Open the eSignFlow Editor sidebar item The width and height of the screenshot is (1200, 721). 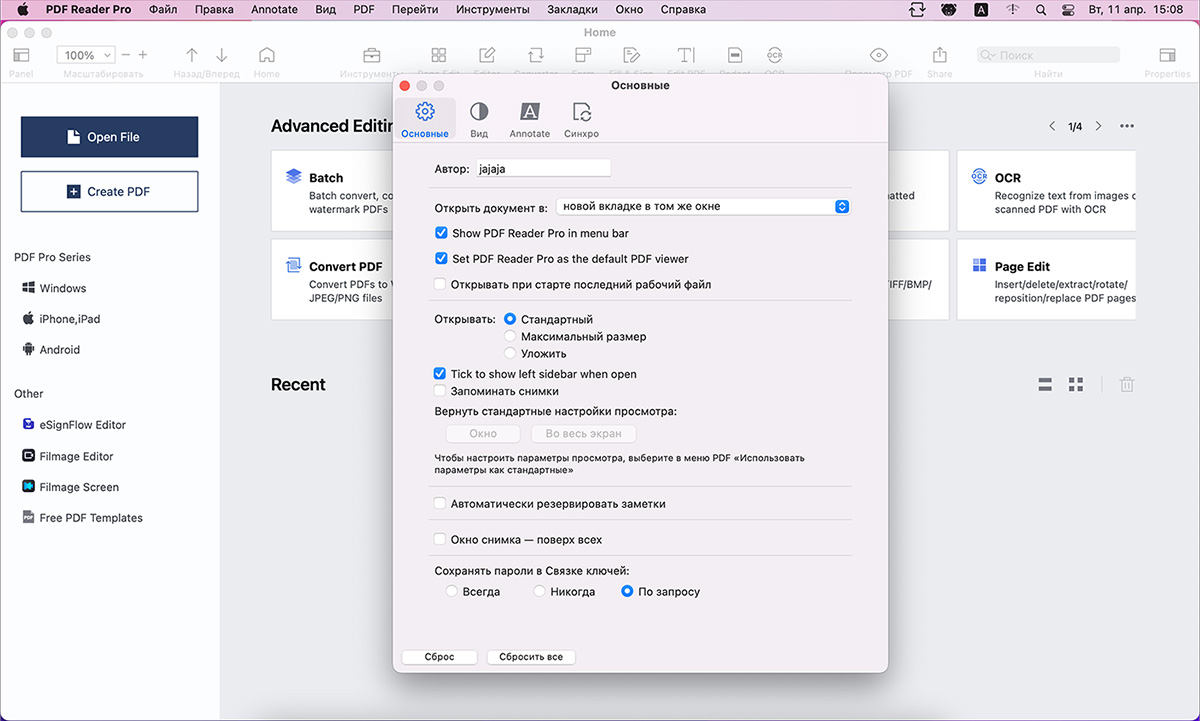(x=74, y=425)
